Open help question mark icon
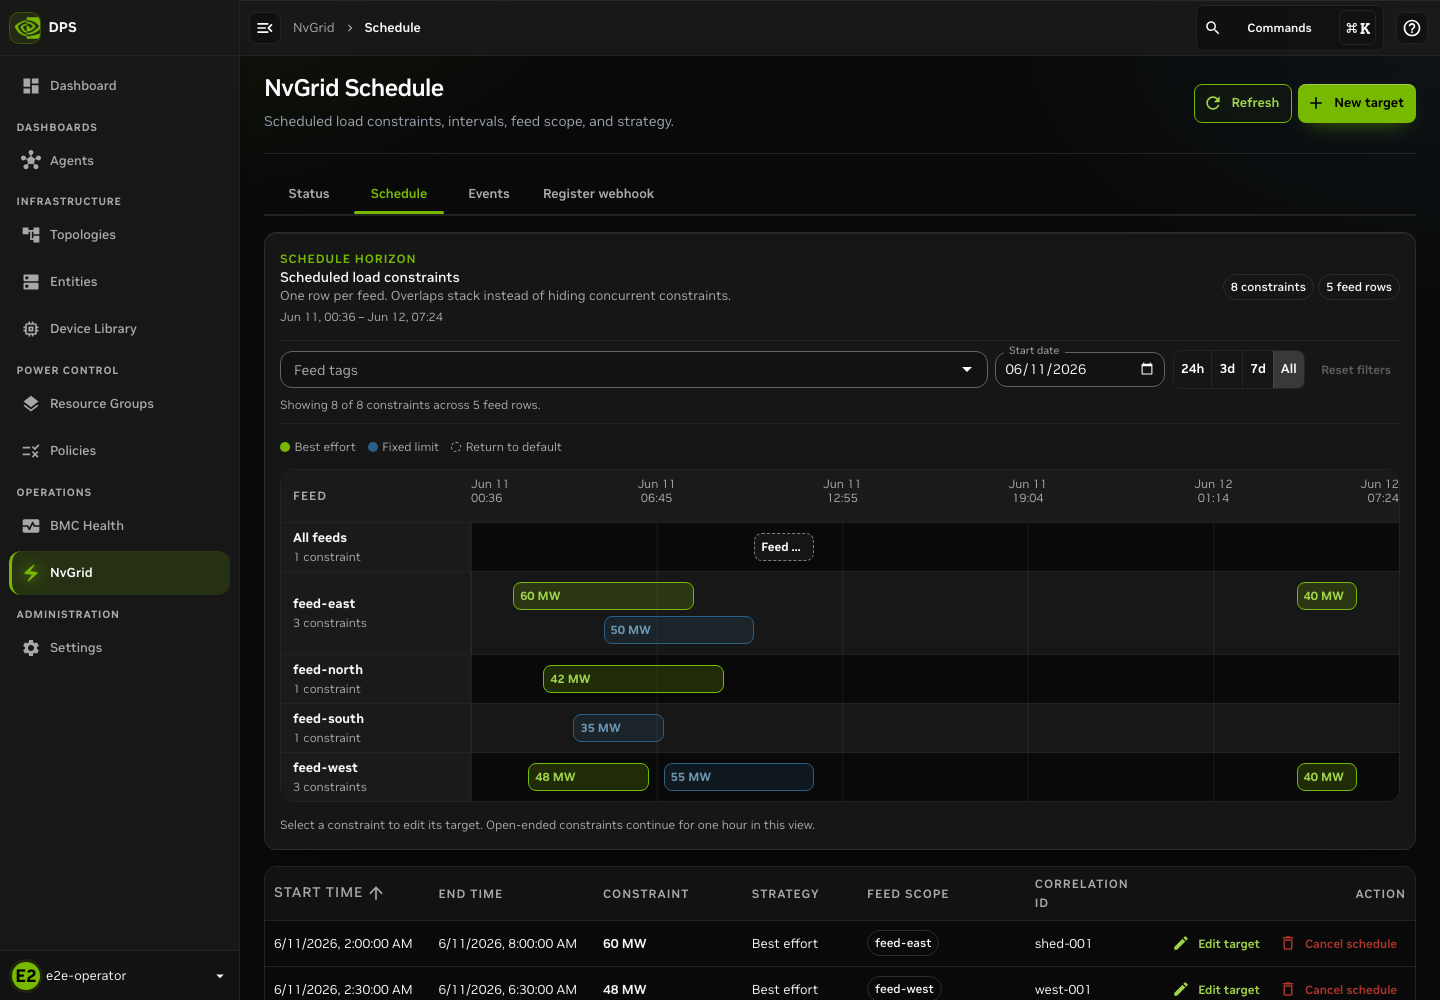This screenshot has height=1000, width=1440. pyautogui.click(x=1412, y=28)
